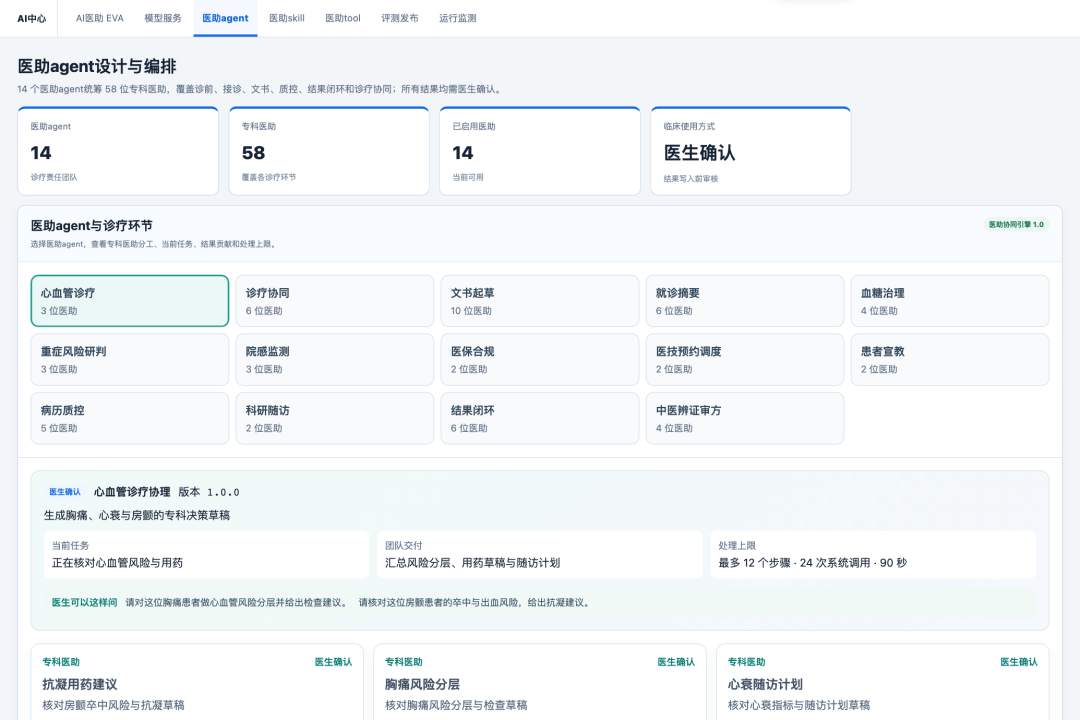
Task: Click the 医助agent count summary card
Action: [x=118, y=151]
